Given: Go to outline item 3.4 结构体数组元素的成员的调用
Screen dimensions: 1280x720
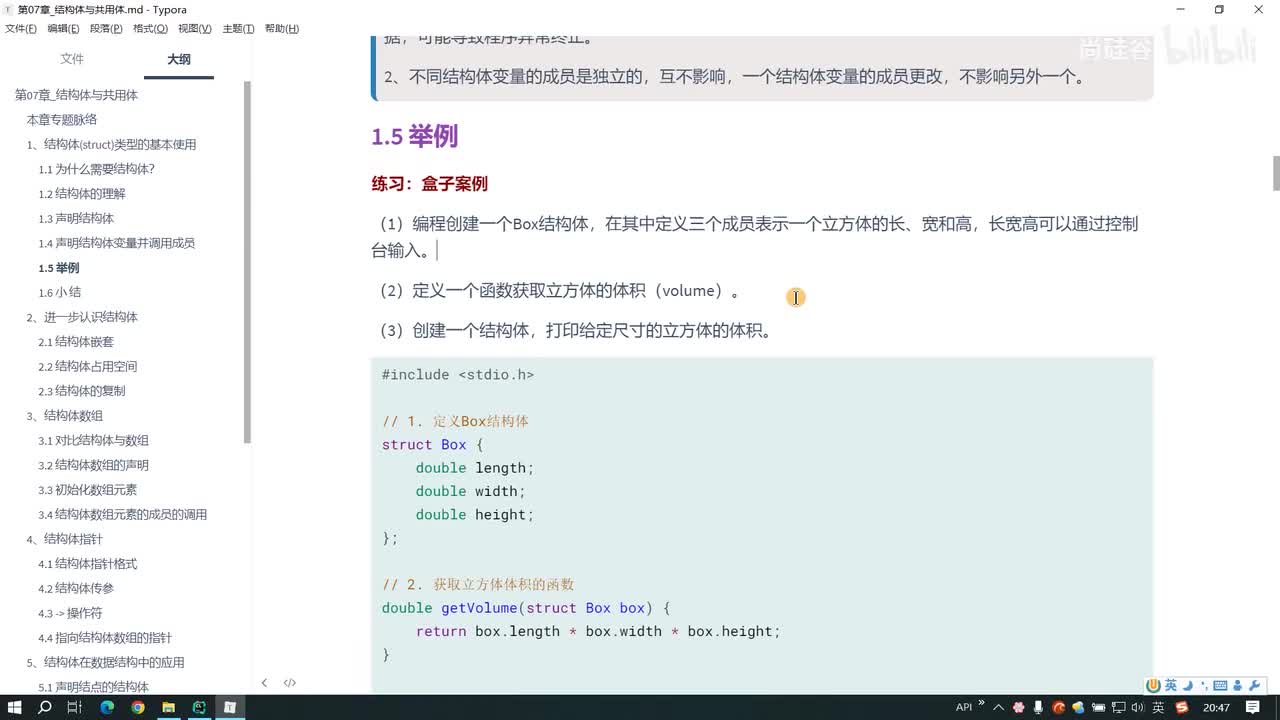Looking at the screenshot, I should point(122,515).
